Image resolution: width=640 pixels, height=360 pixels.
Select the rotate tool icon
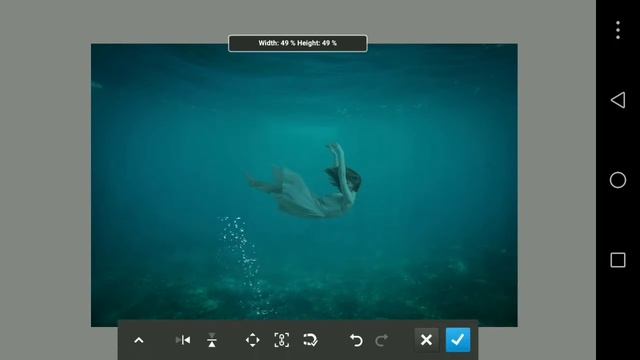coord(310,340)
